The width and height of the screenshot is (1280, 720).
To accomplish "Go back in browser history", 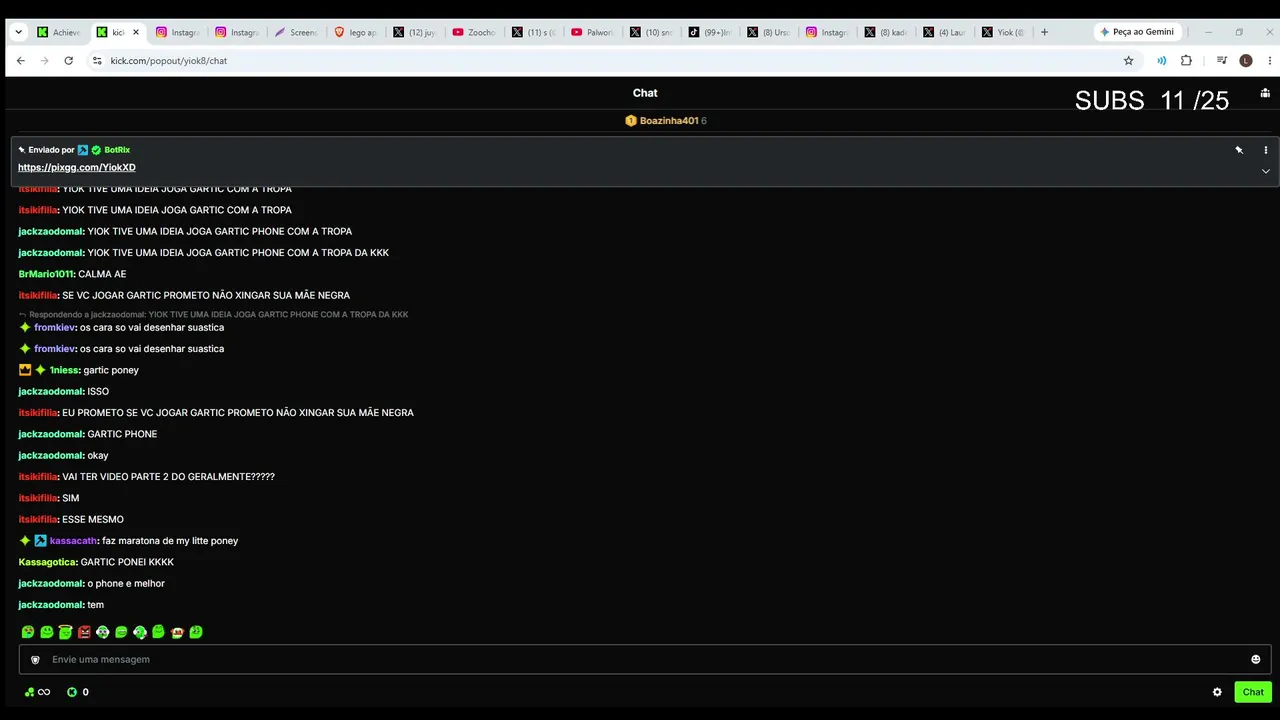I will click(20, 61).
